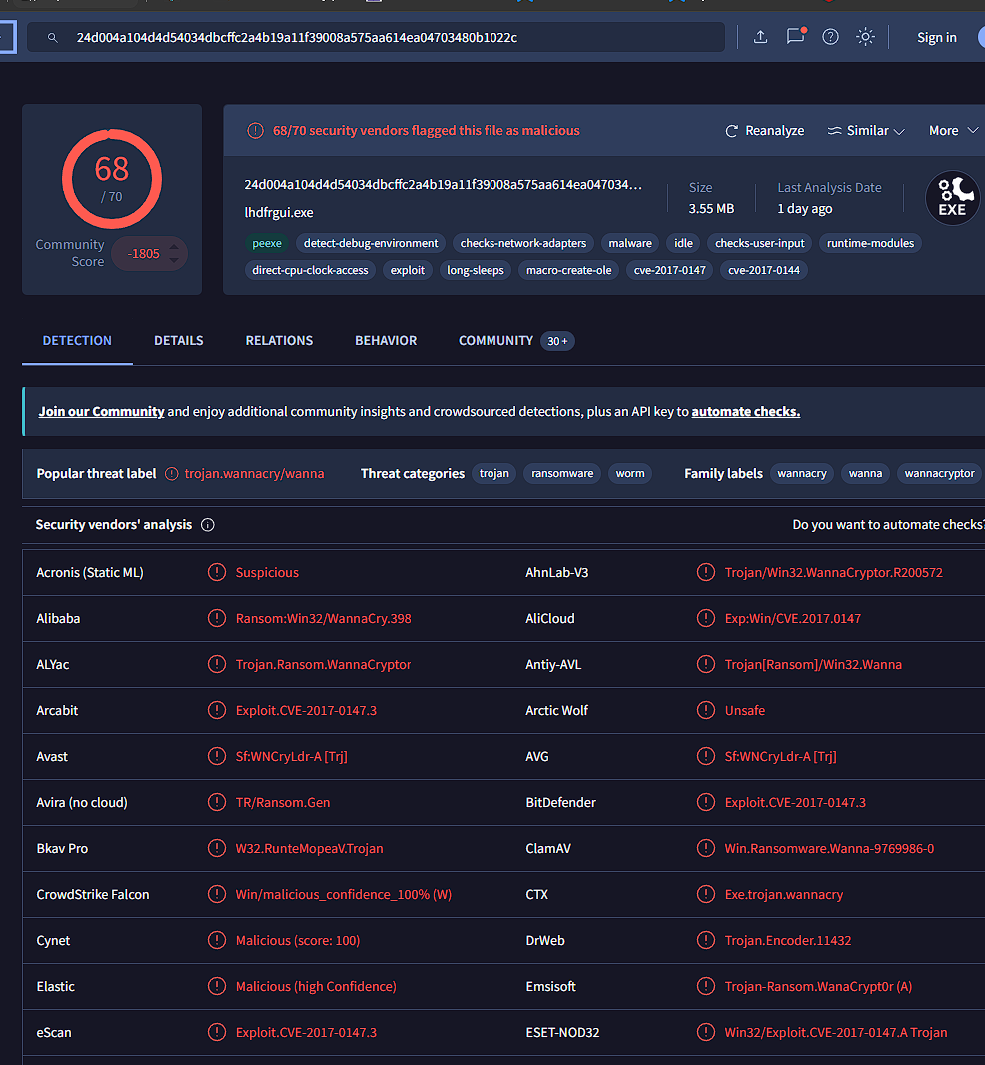985x1065 pixels.
Task: Click the macro-create-ole tag
Action: 569,270
